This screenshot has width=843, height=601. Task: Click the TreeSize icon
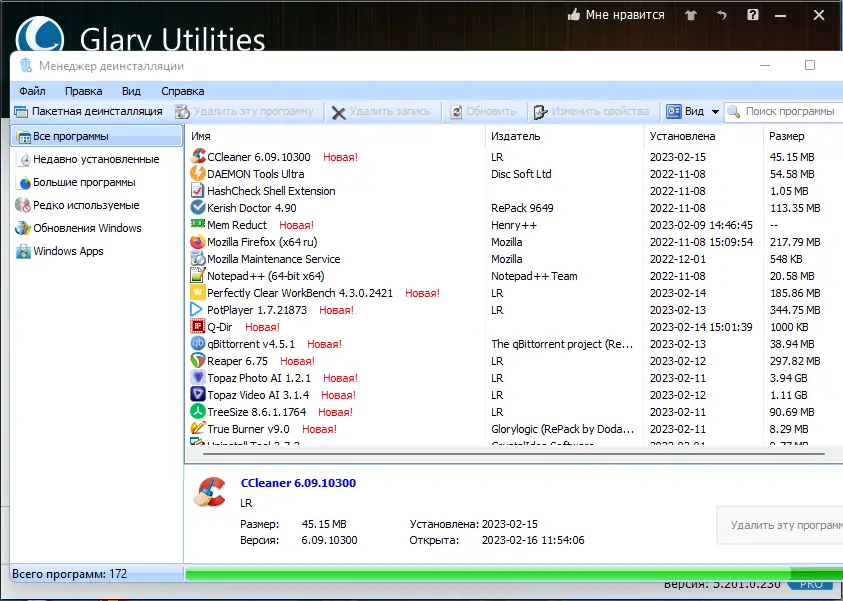[198, 412]
